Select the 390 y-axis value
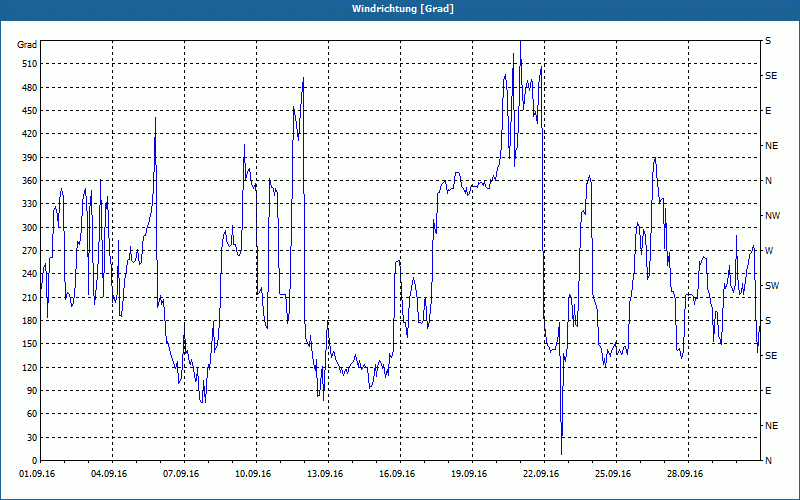Screen dimensions: 800x500 click(x=29, y=158)
